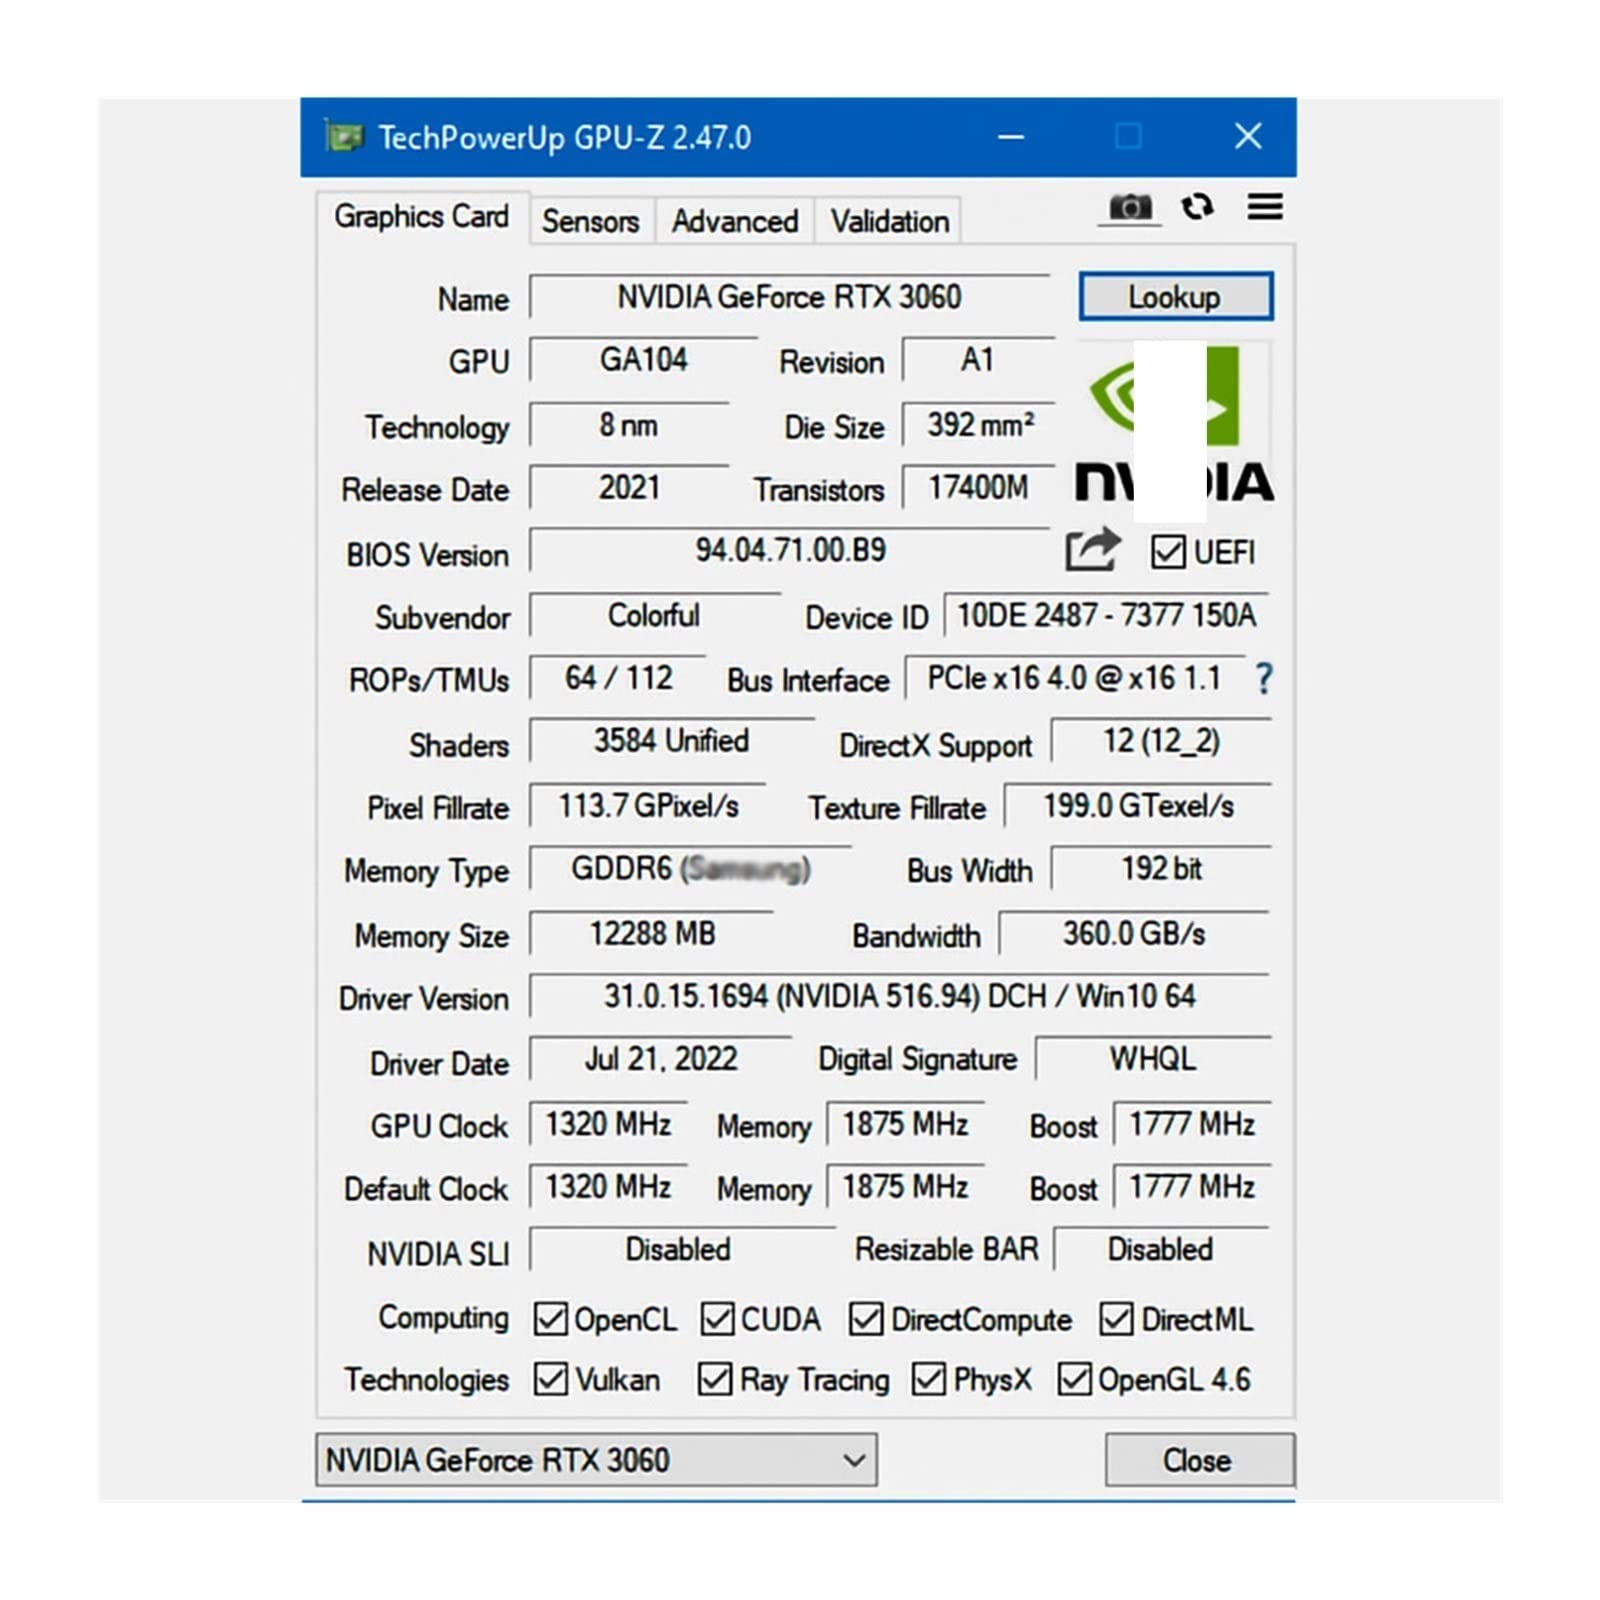
Task: Select the Technology value 8 nm
Action: click(x=629, y=425)
